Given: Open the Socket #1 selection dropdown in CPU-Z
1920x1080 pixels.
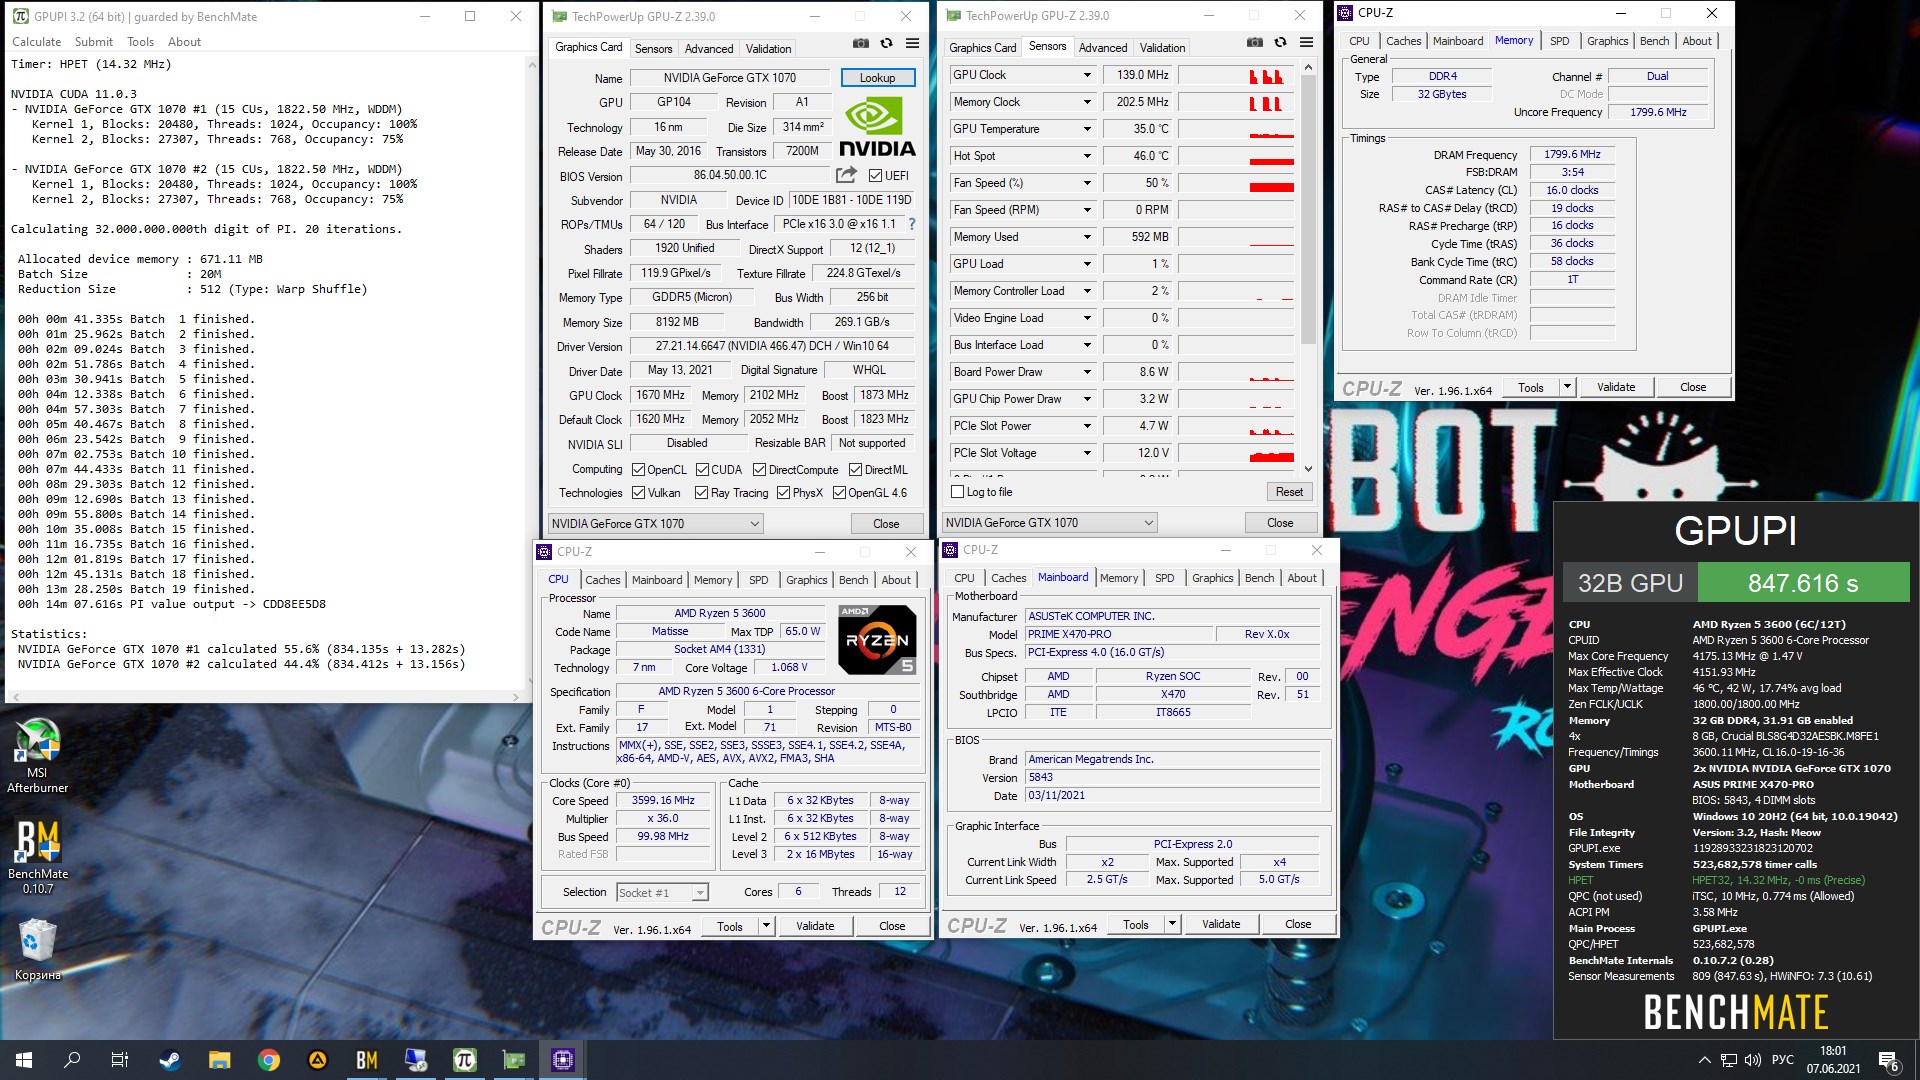Looking at the screenshot, I should 661,892.
